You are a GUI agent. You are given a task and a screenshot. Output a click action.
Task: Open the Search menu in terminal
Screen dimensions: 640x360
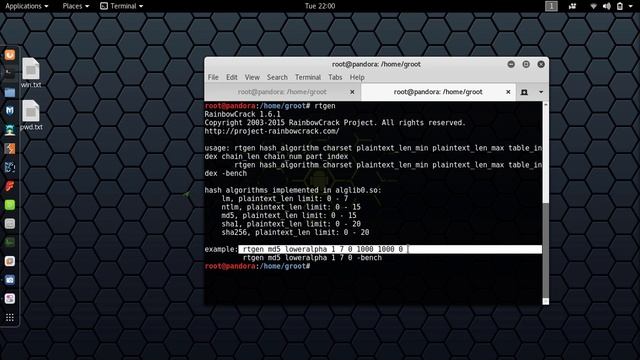tap(277, 77)
